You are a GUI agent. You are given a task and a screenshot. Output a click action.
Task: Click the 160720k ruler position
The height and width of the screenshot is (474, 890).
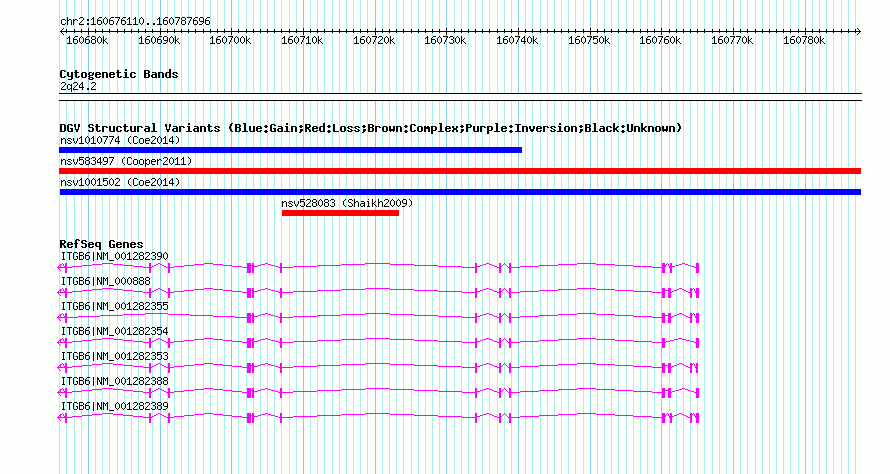coord(374,41)
